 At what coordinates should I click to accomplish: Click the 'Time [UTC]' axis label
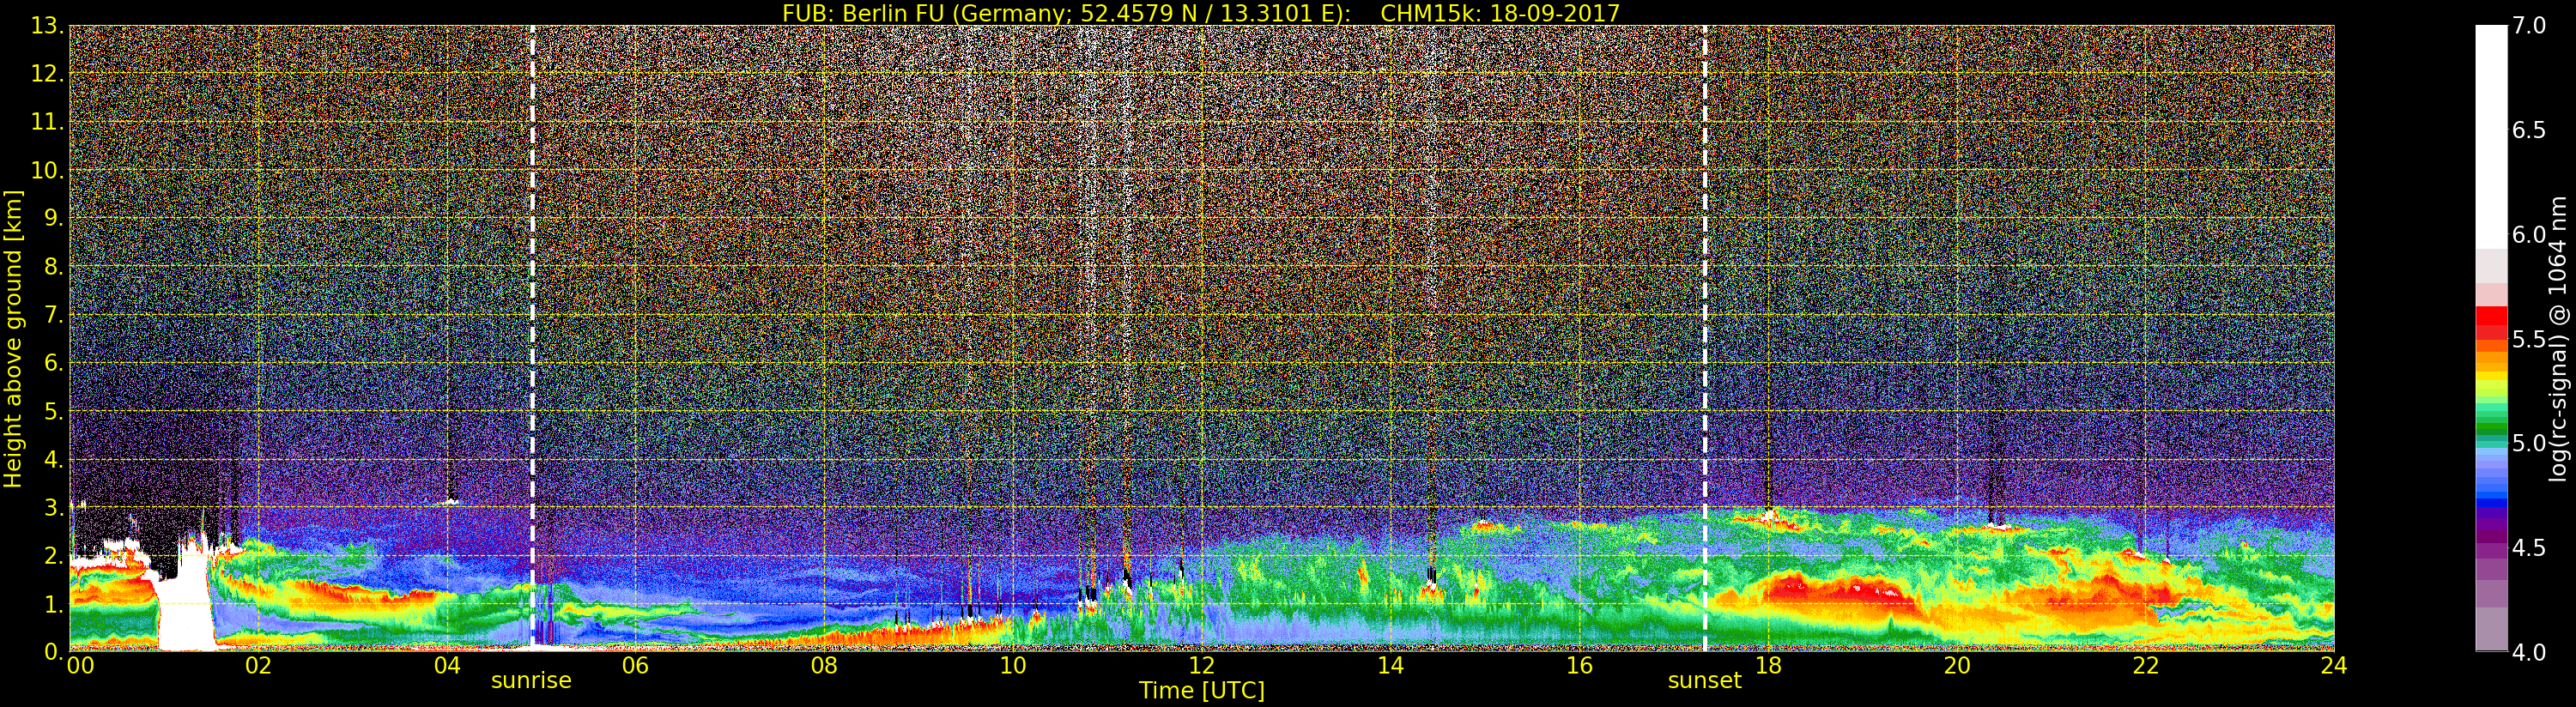tap(1201, 690)
